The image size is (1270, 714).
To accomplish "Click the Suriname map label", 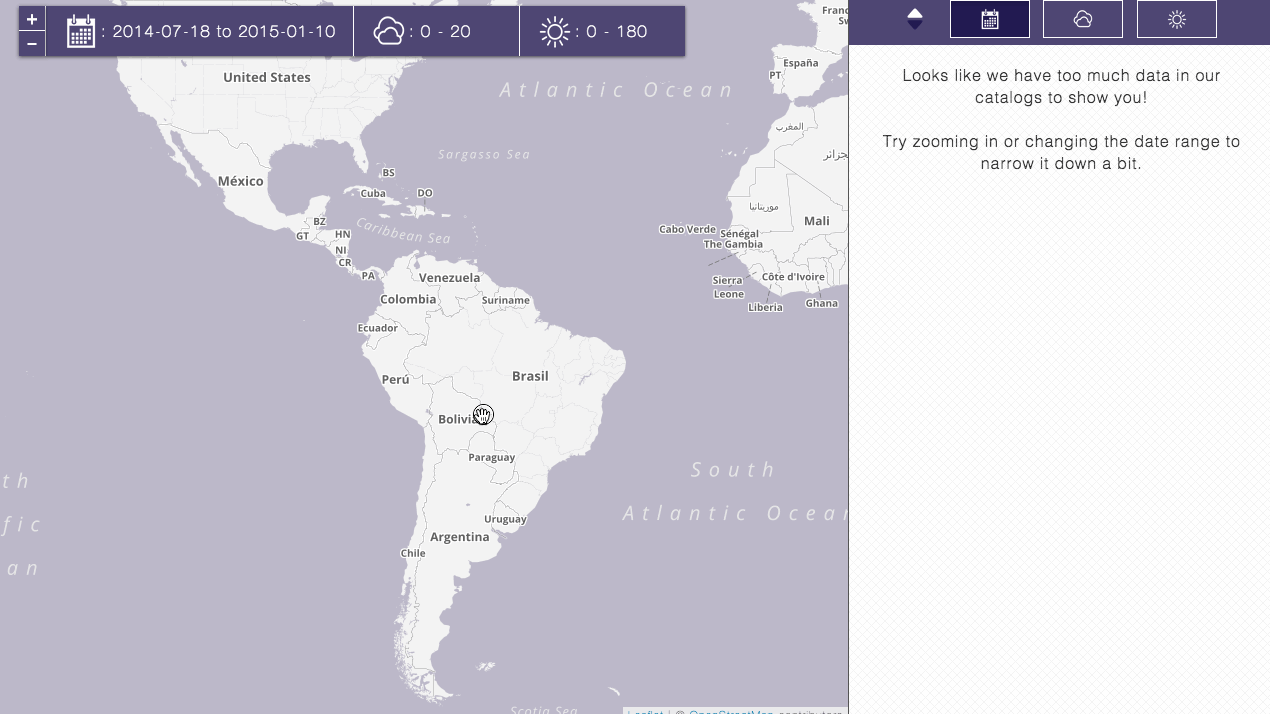I will click(x=505, y=300).
